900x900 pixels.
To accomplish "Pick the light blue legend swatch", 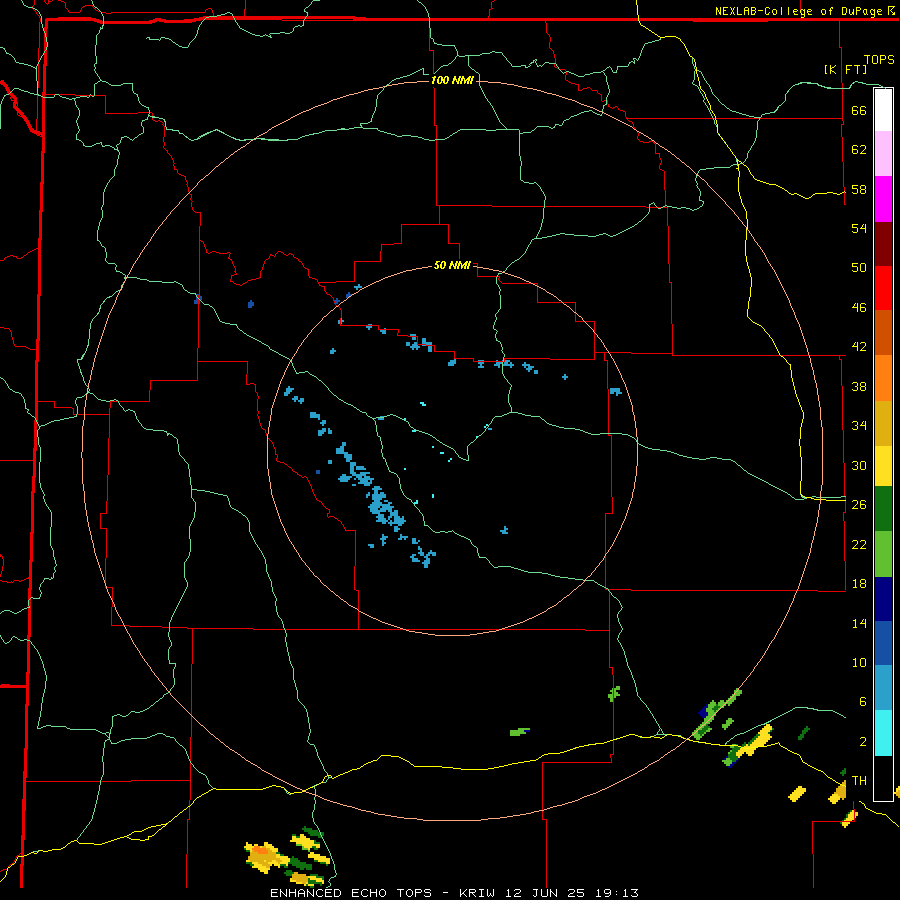I will (883, 688).
